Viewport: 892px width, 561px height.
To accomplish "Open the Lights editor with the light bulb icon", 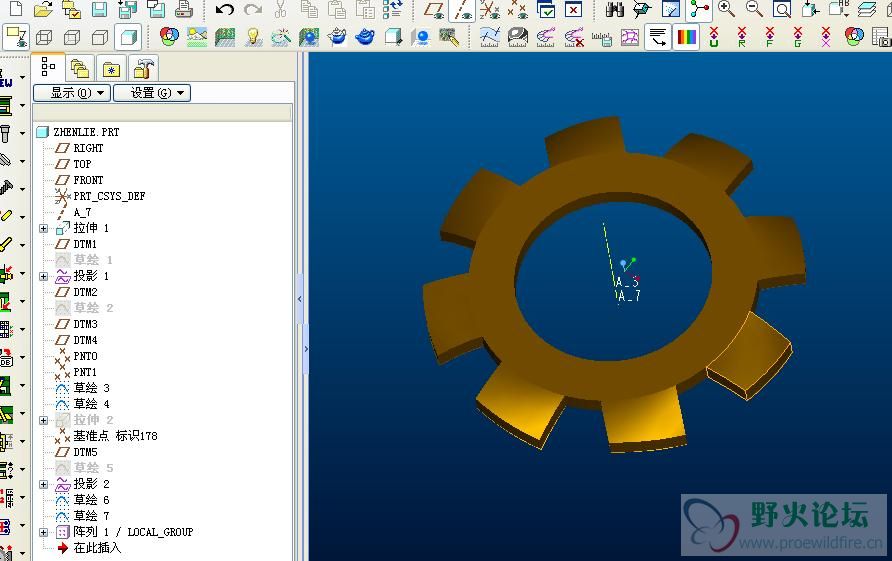I will 253,38.
